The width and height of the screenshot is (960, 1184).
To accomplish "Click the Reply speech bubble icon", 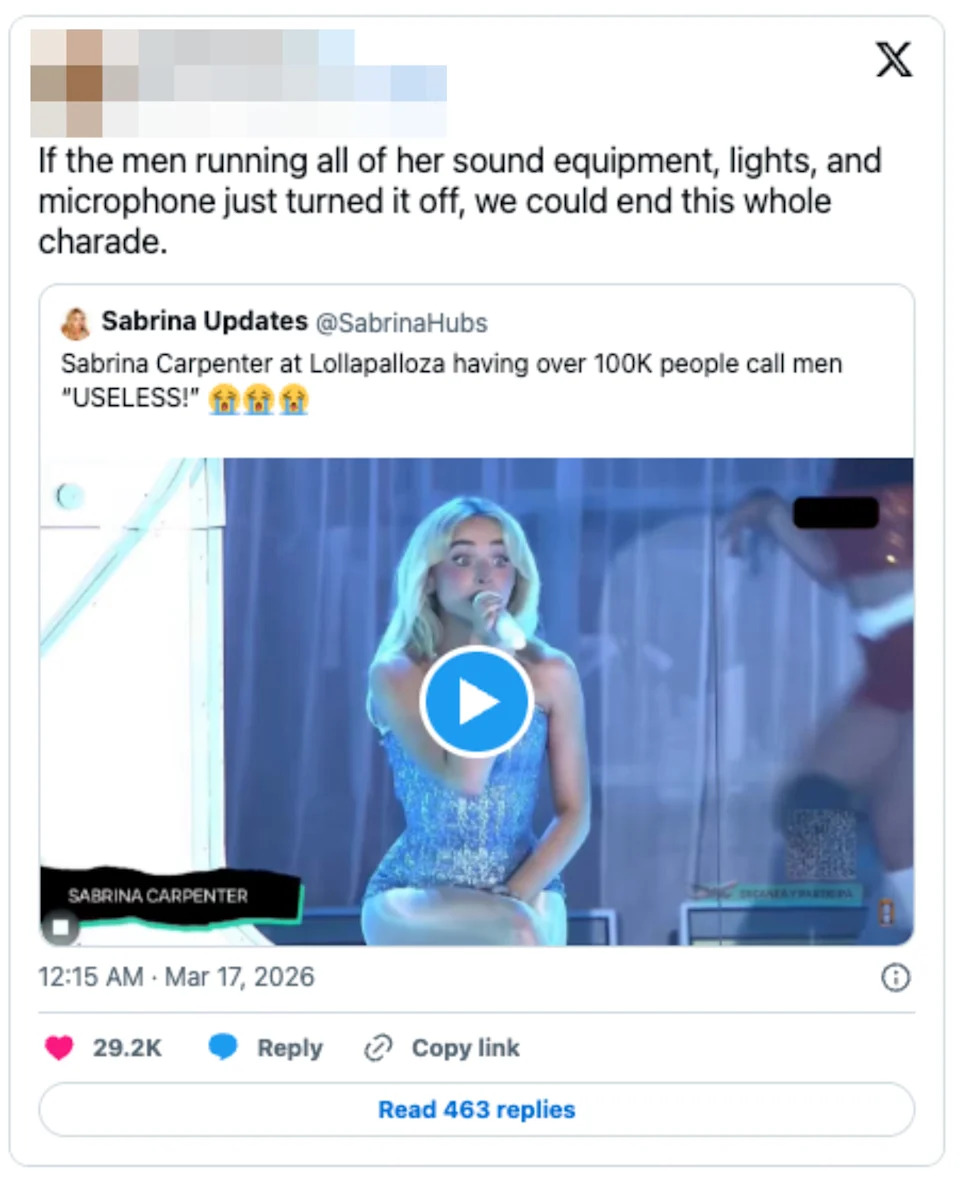I will pos(222,1047).
